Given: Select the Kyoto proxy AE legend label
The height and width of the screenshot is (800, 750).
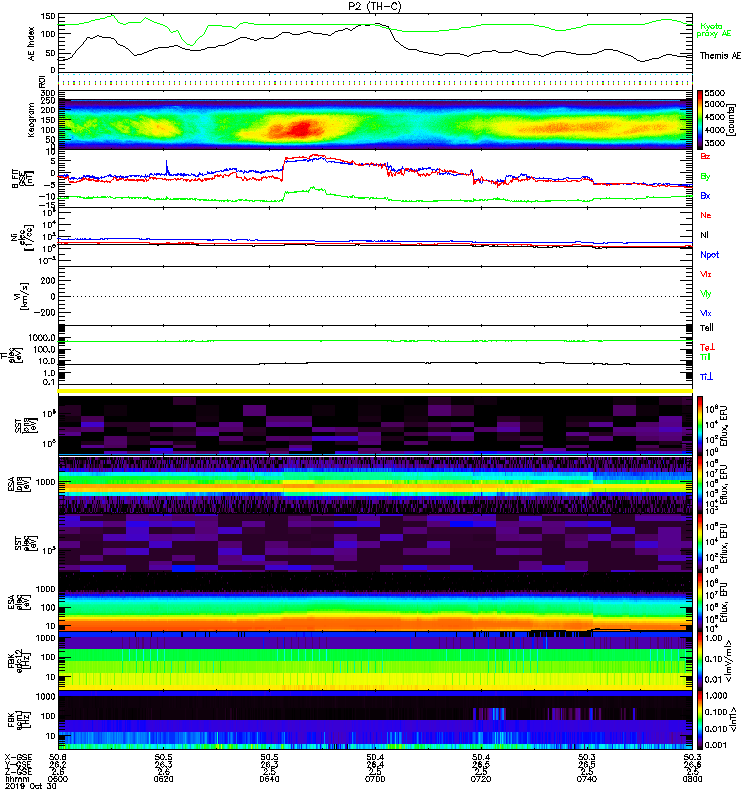Looking at the screenshot, I should click(714, 30).
